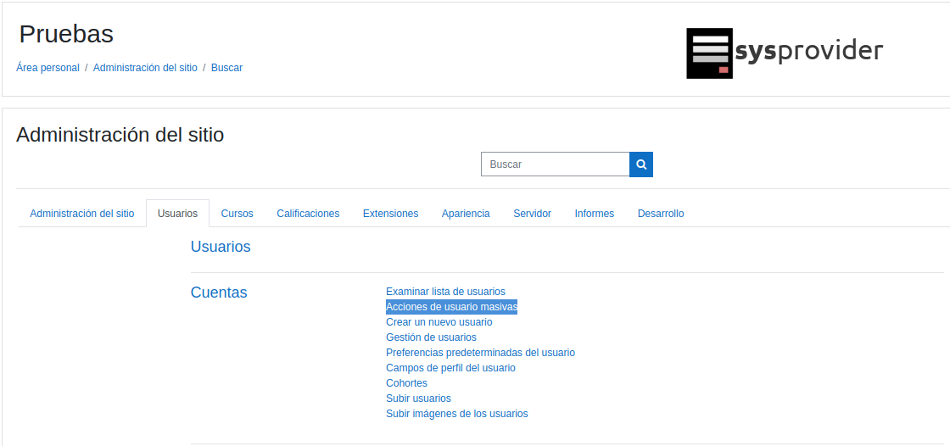The width and height of the screenshot is (950, 446).
Task: Click Crear un nuevo usuario
Action: pos(439,322)
